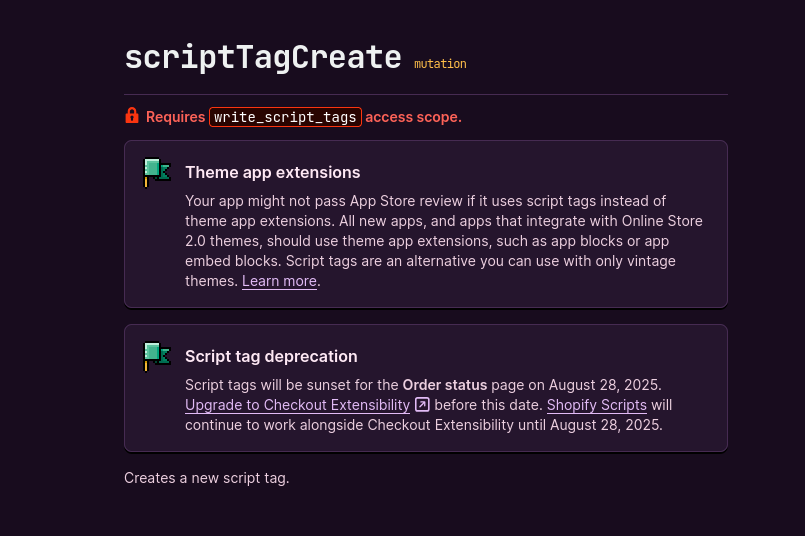Click the red lock icon
Viewport: 805px width, 536px height.
point(132,116)
